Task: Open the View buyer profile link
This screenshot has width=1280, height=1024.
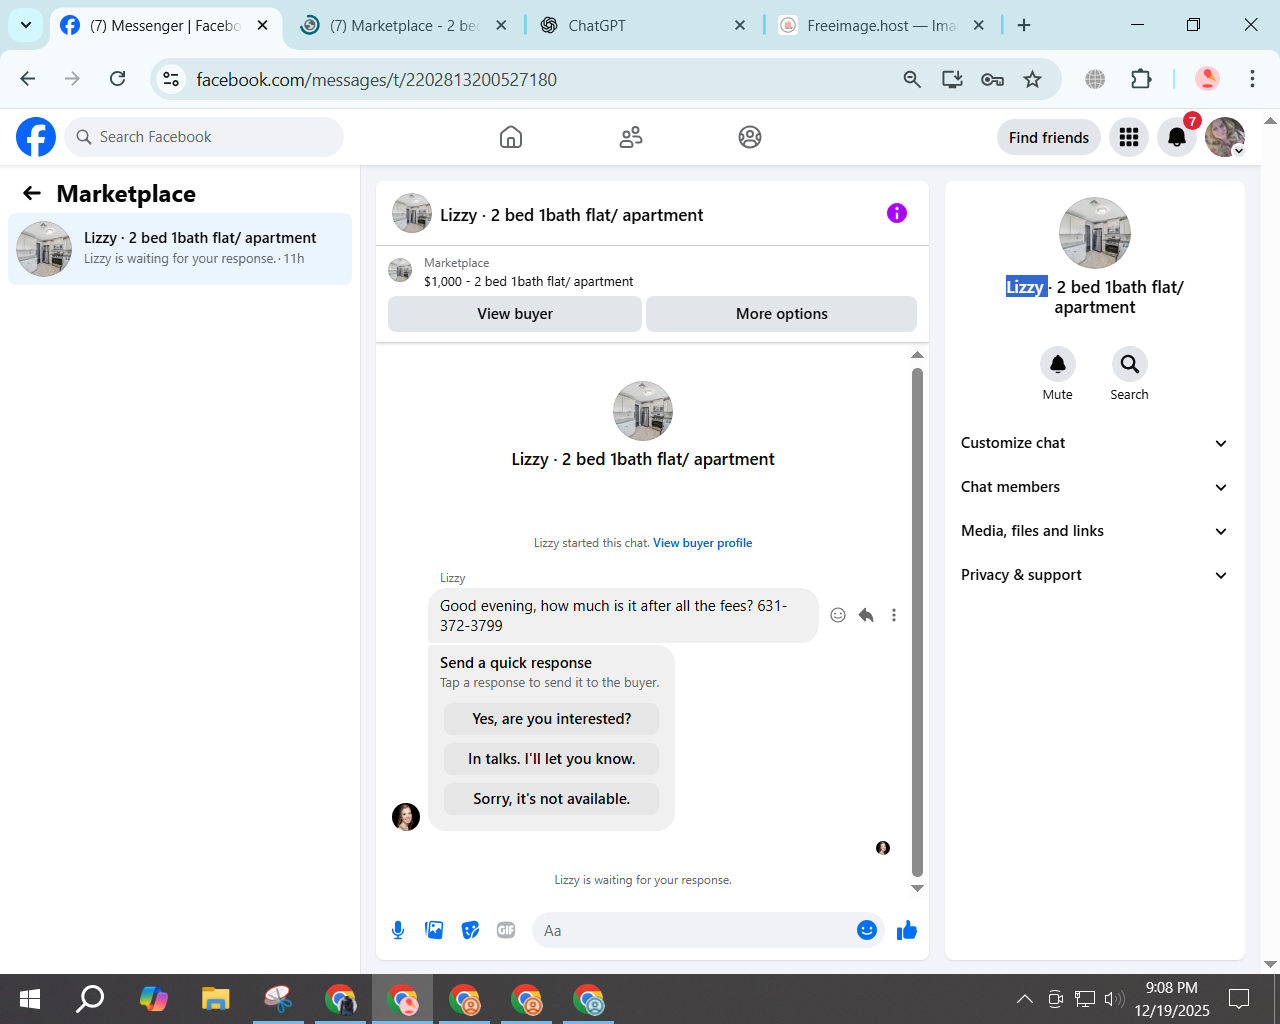Action: point(702,543)
